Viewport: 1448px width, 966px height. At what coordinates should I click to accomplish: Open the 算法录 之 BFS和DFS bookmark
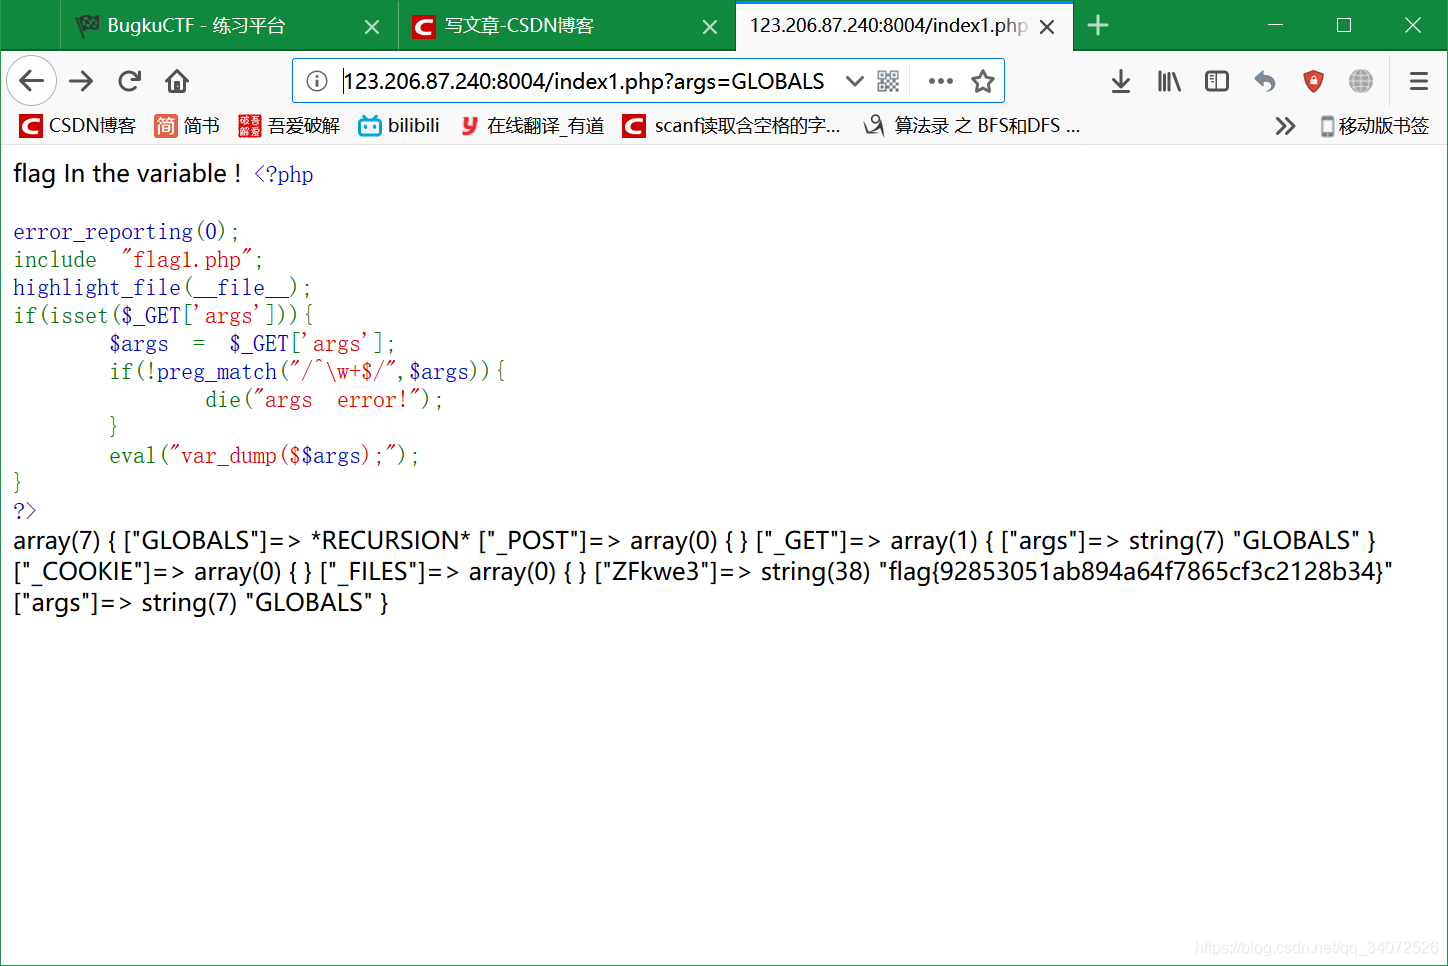[x=972, y=125]
